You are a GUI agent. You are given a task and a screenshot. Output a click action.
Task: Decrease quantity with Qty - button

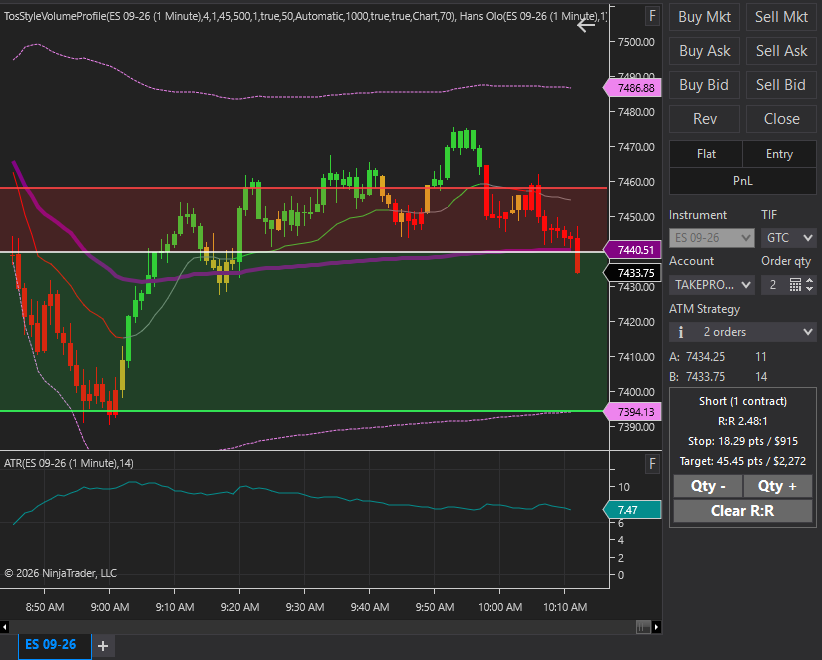click(708, 486)
